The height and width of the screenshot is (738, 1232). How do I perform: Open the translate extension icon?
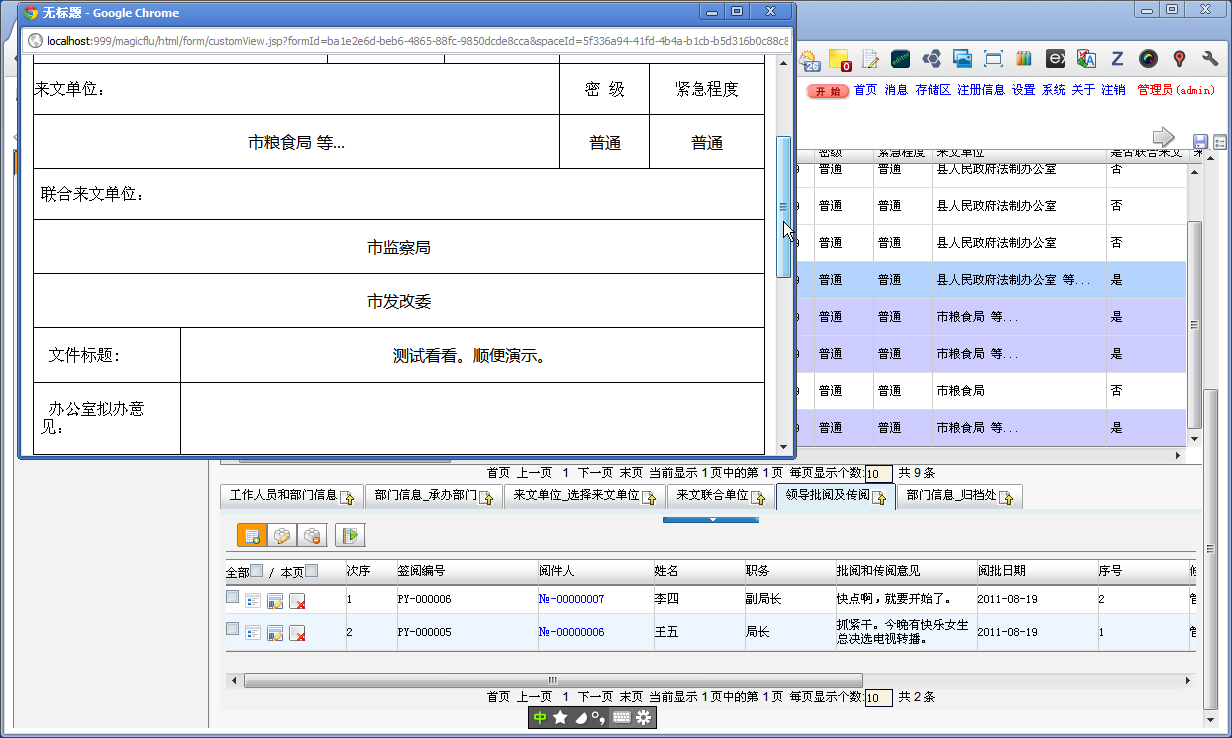(x=1086, y=59)
